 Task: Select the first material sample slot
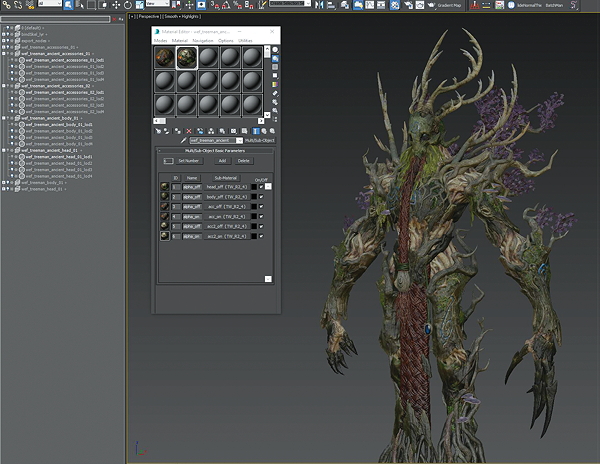click(x=165, y=58)
